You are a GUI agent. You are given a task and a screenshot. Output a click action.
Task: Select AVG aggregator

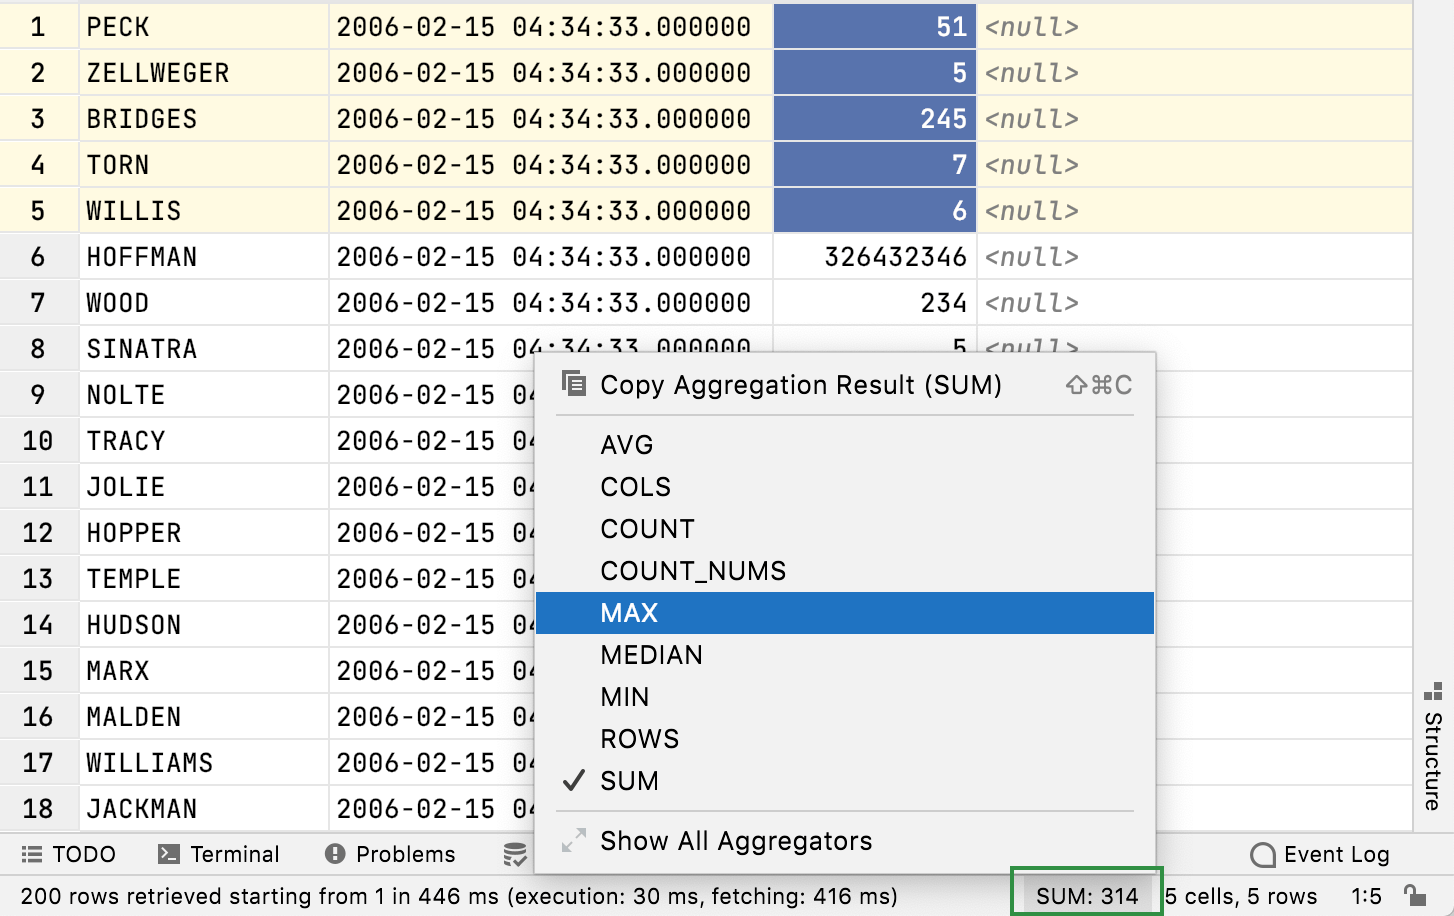[x=845, y=445]
